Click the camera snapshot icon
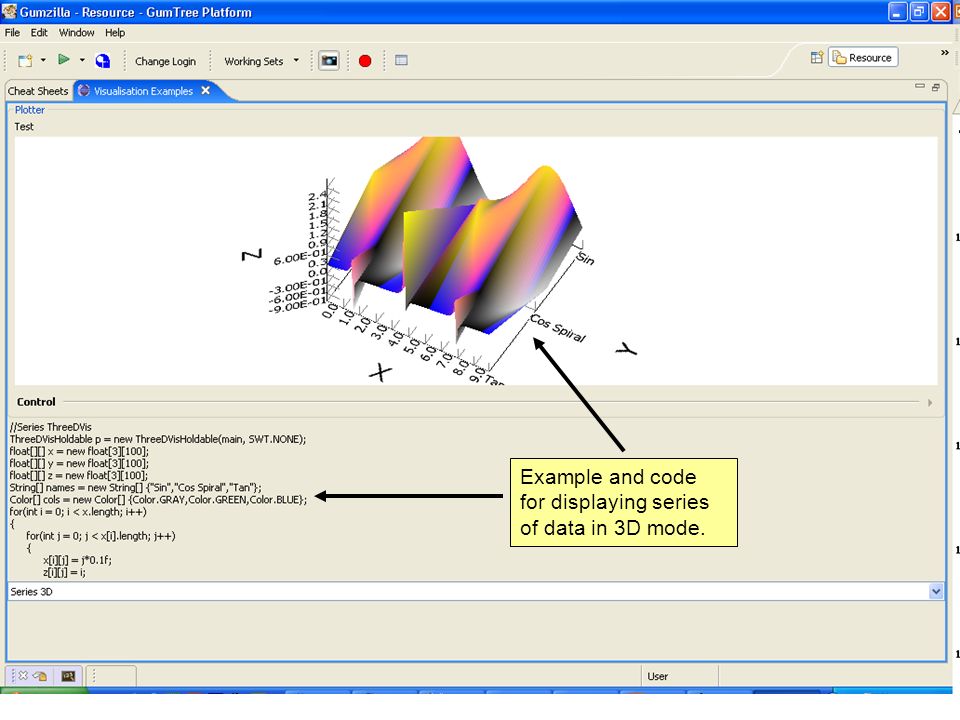This screenshot has height=720, width=960. coord(329,61)
